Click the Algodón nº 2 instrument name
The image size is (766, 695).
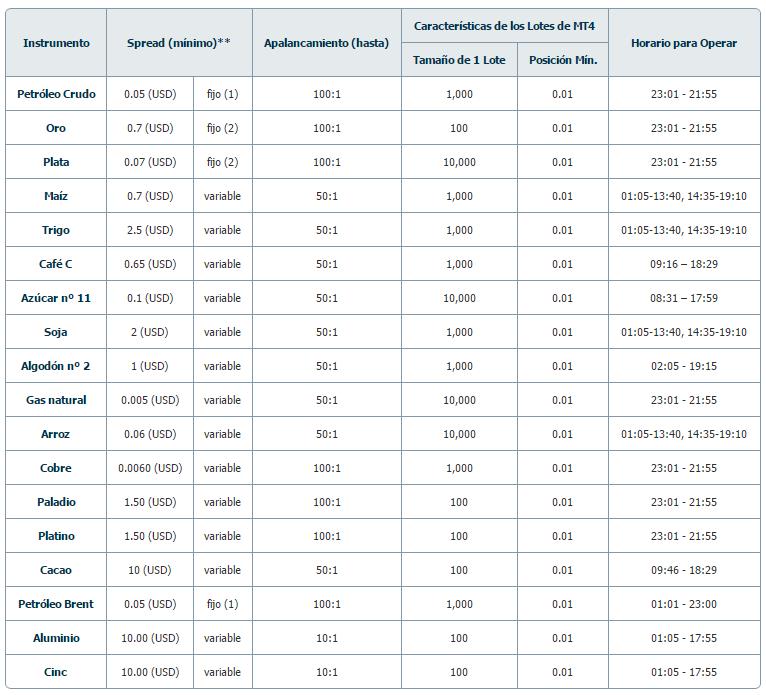click(x=56, y=366)
